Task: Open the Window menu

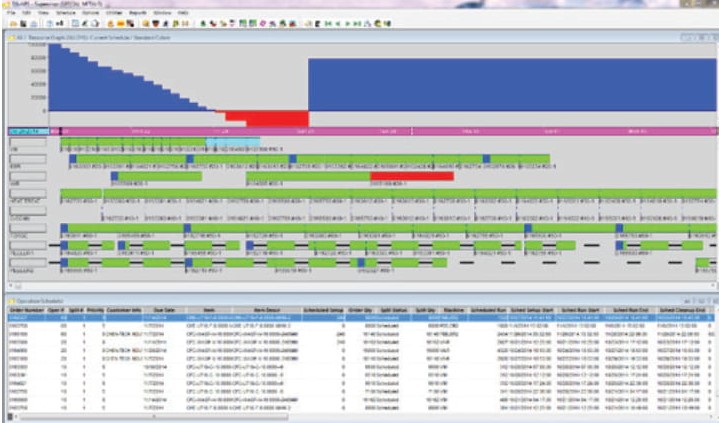Action: click(162, 13)
